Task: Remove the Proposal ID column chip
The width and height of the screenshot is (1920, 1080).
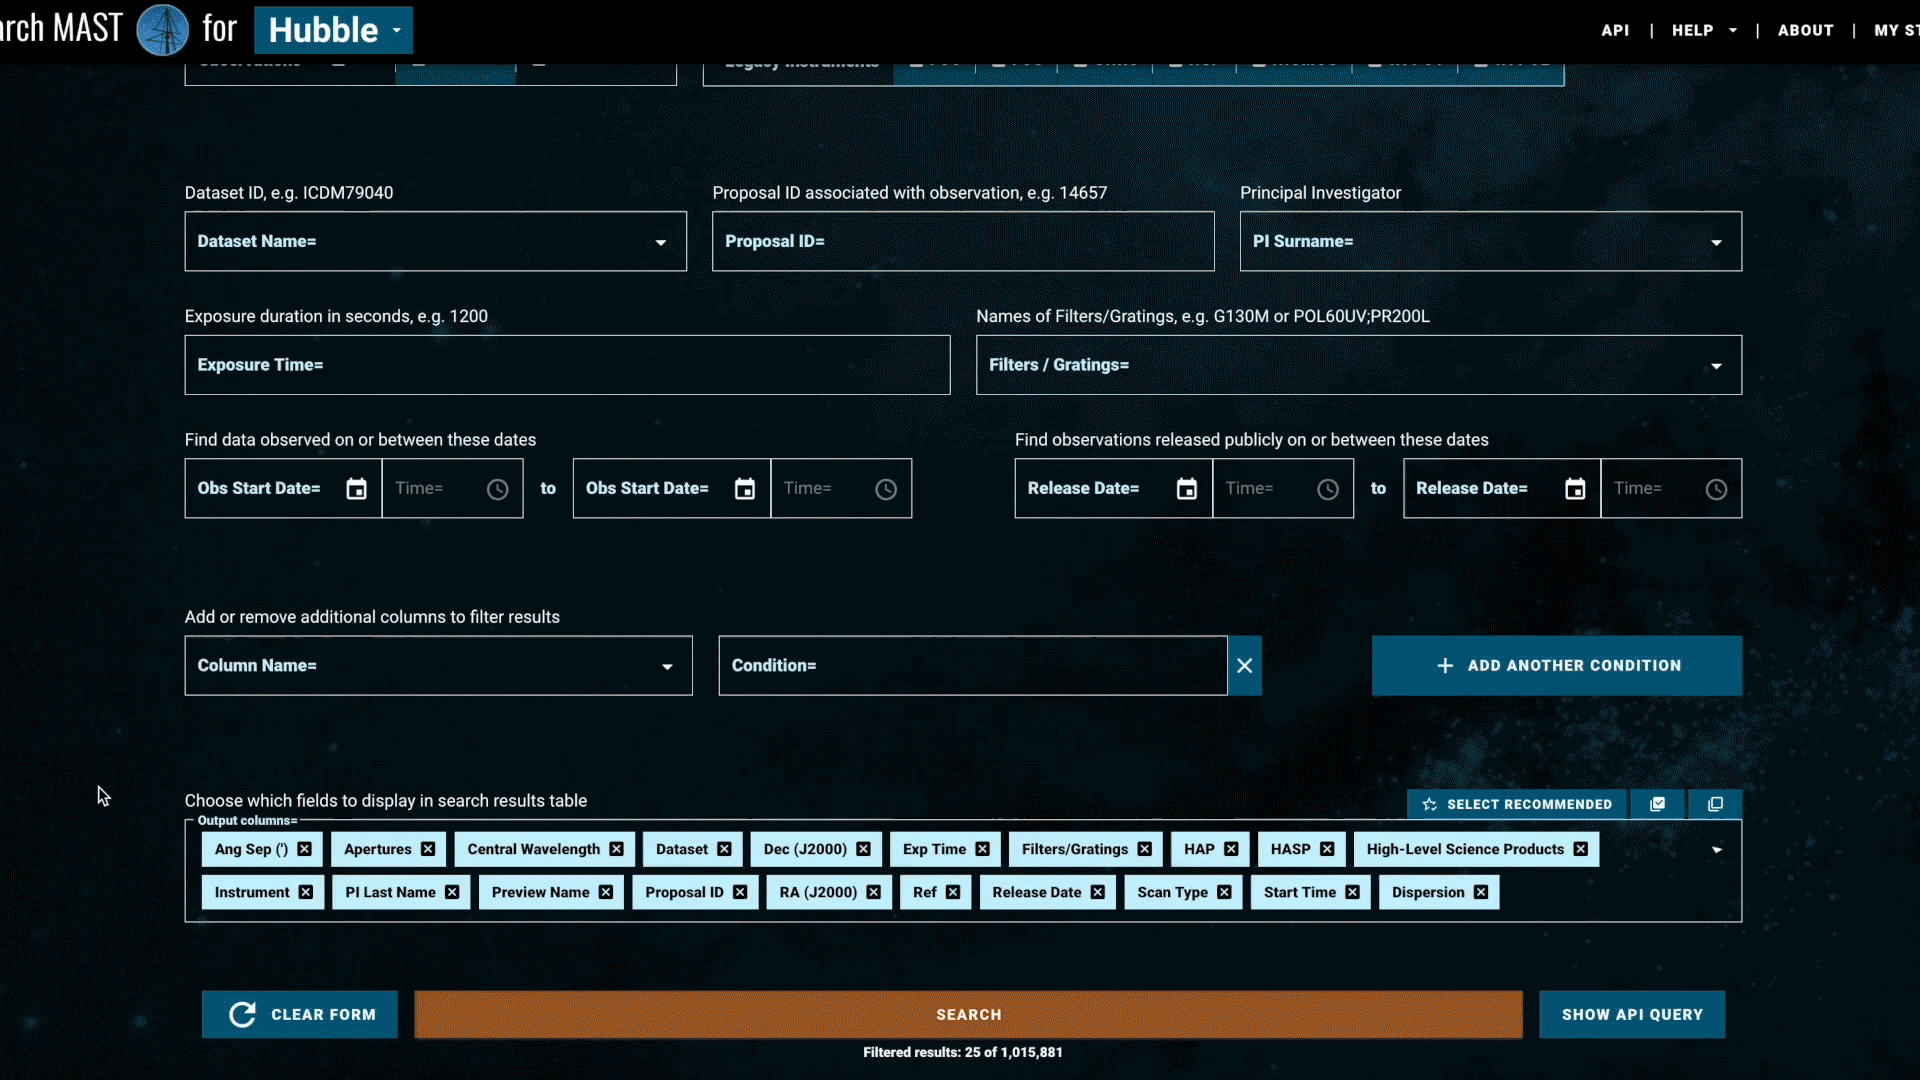Action: (x=740, y=892)
